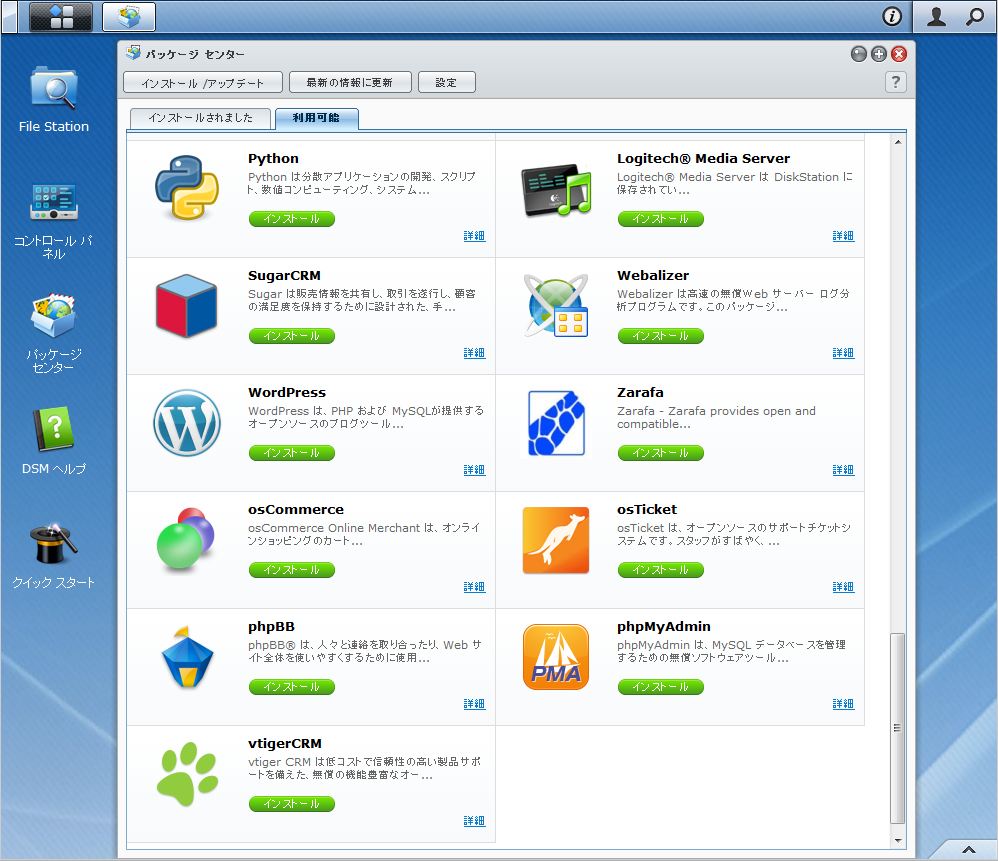
Task: Click the phpBB package icon
Action: pos(186,657)
